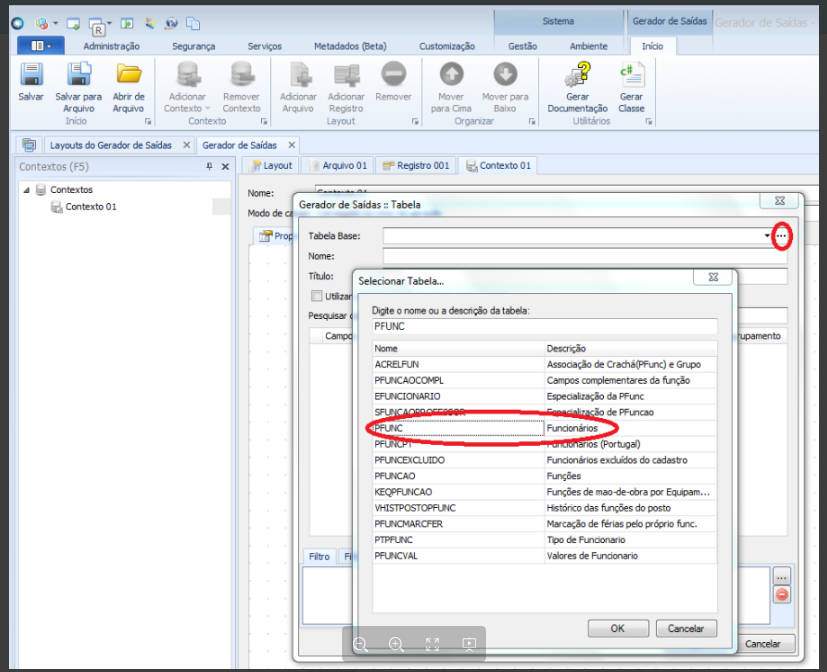827x672 pixels.
Task: Switch to the Layout tab
Action: 271,166
